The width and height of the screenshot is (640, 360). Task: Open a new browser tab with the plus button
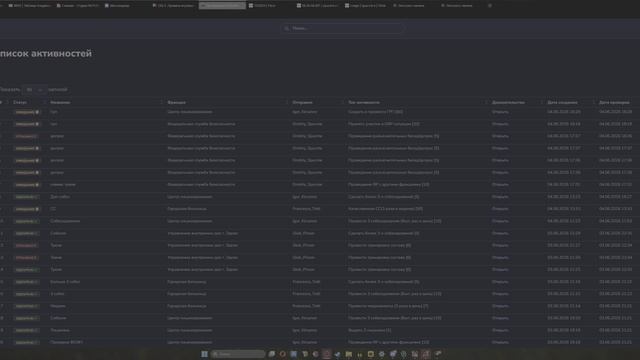(x=490, y=6)
